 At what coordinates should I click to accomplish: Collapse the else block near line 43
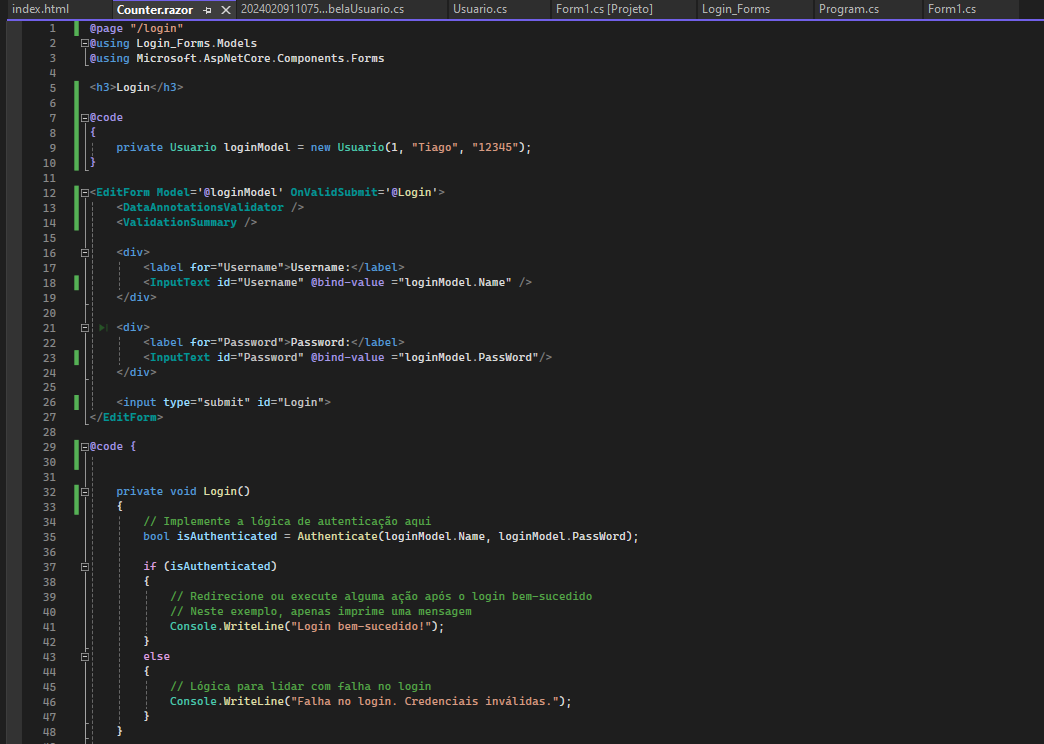click(84, 656)
